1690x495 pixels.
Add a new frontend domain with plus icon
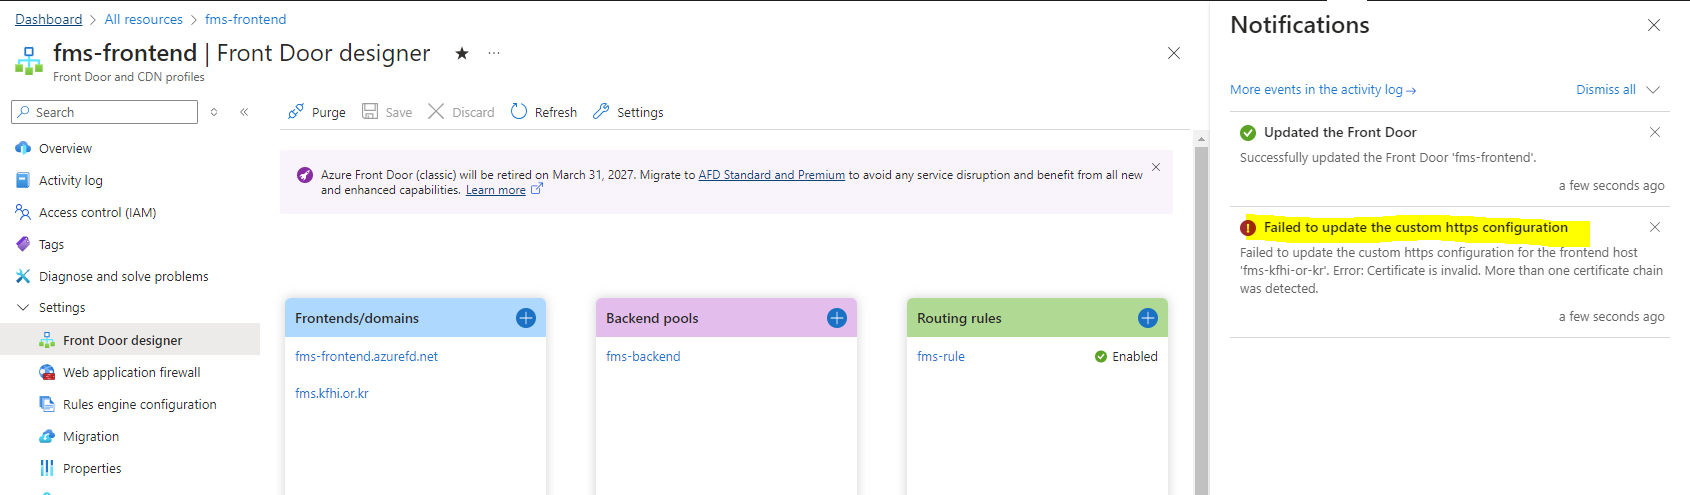(526, 318)
